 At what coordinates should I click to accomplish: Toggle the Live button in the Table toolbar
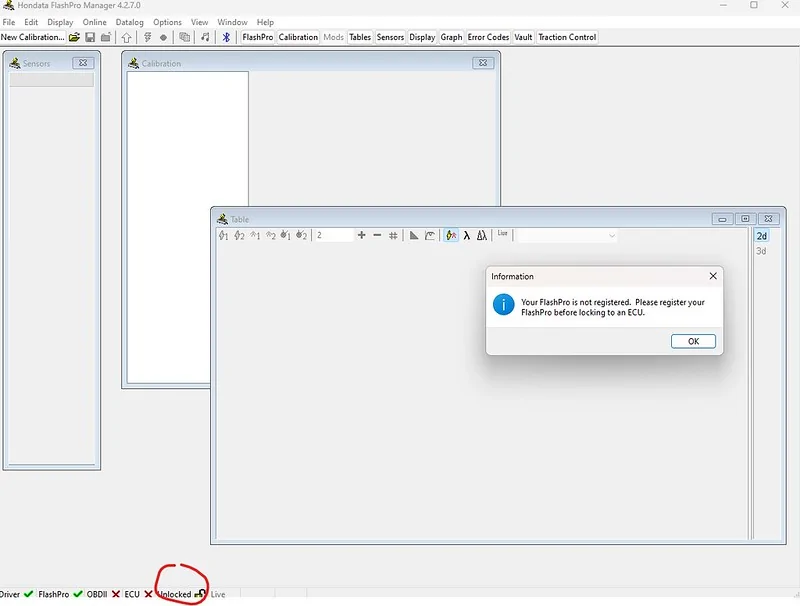(x=502, y=234)
